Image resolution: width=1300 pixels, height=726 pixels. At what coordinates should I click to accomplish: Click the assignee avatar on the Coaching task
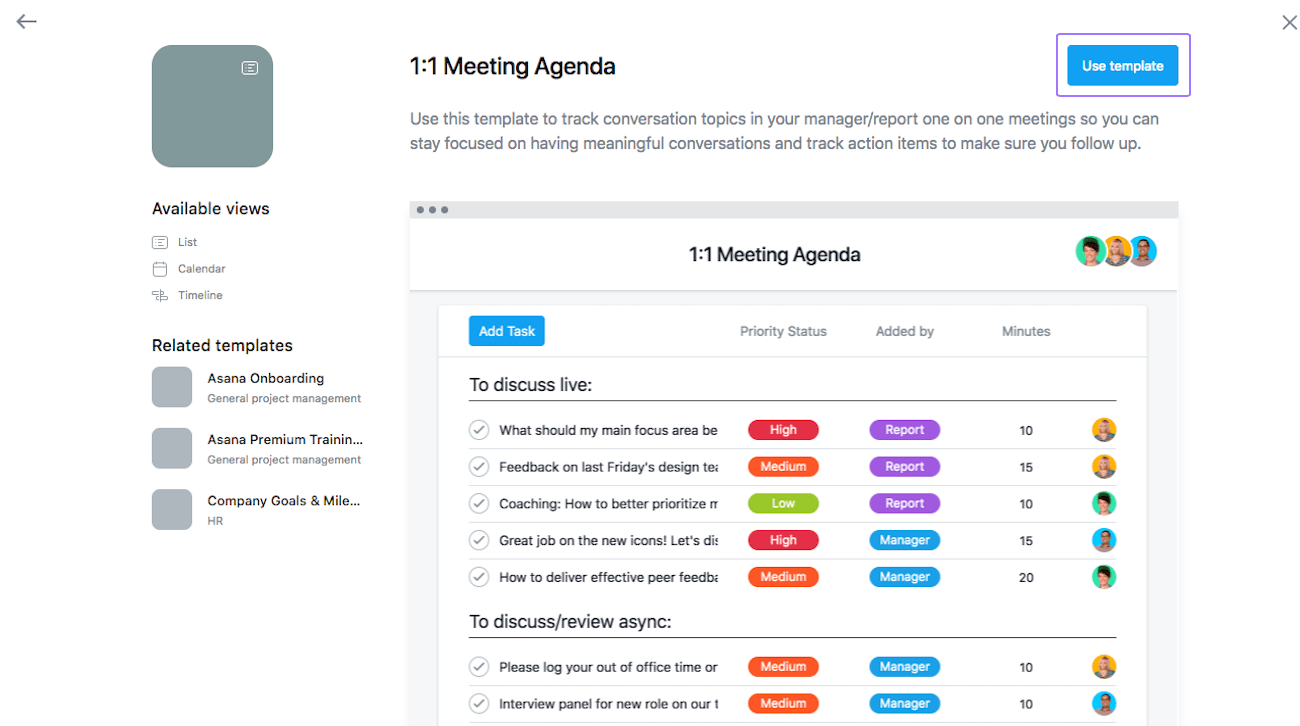pos(1103,503)
